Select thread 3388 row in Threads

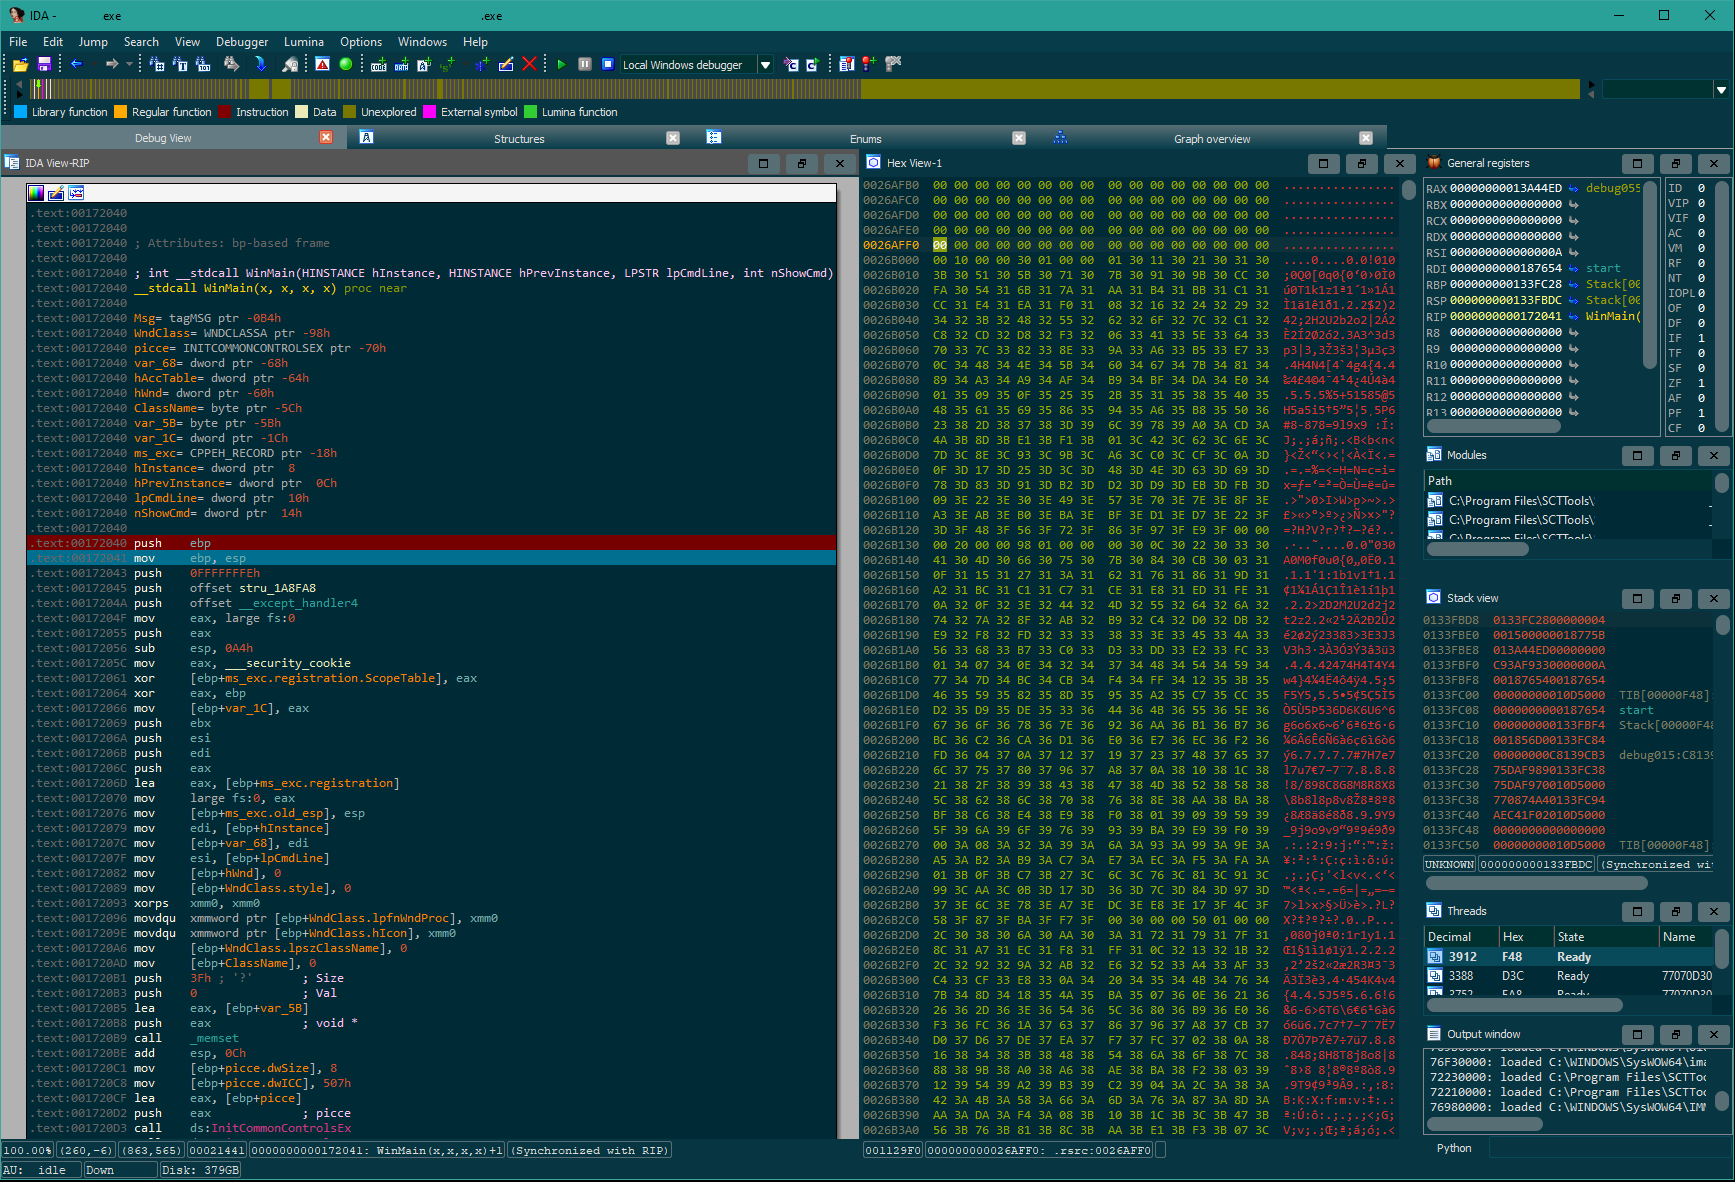pos(1568,976)
